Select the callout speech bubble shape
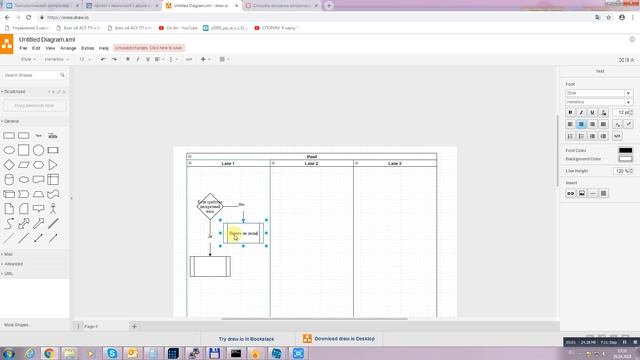 pyautogui.click(x=38, y=209)
